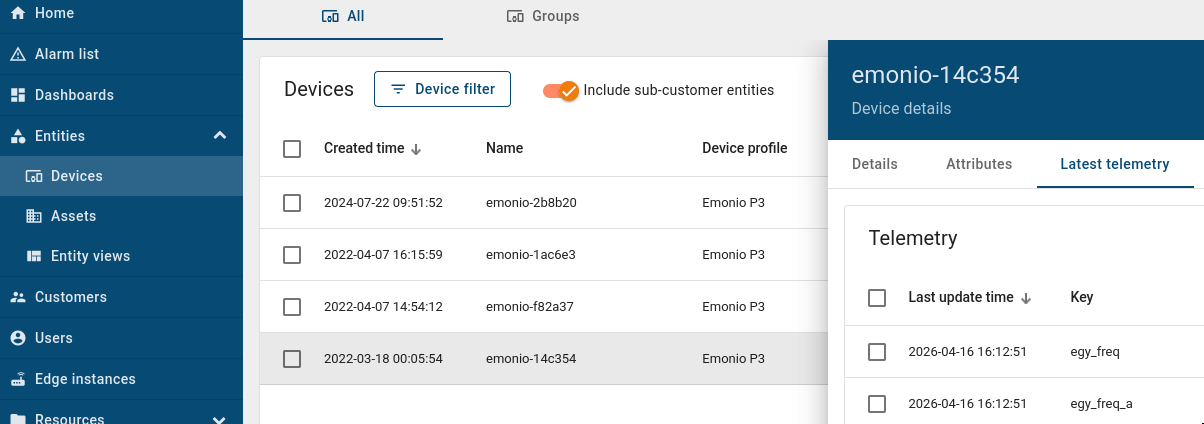Click the Home house icon

18,13
